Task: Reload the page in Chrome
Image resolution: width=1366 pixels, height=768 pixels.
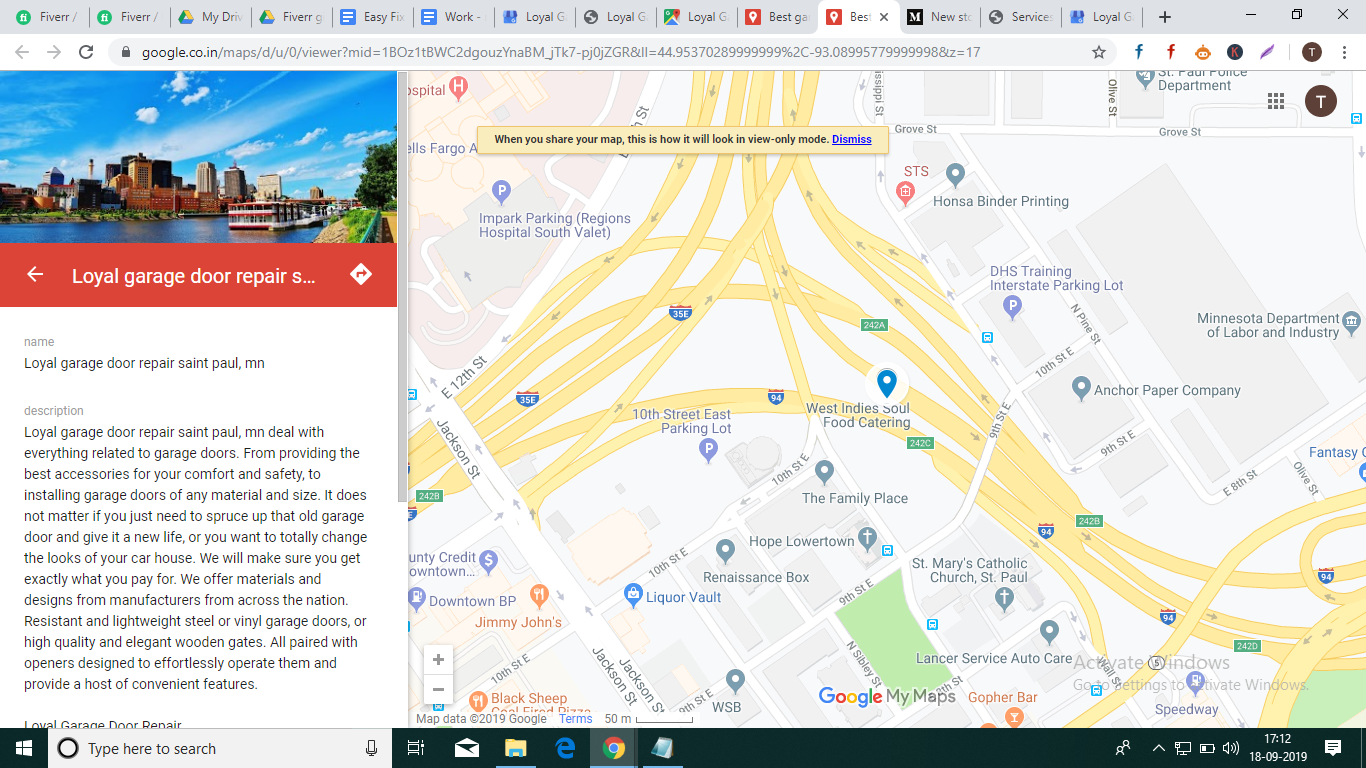Action: point(86,52)
